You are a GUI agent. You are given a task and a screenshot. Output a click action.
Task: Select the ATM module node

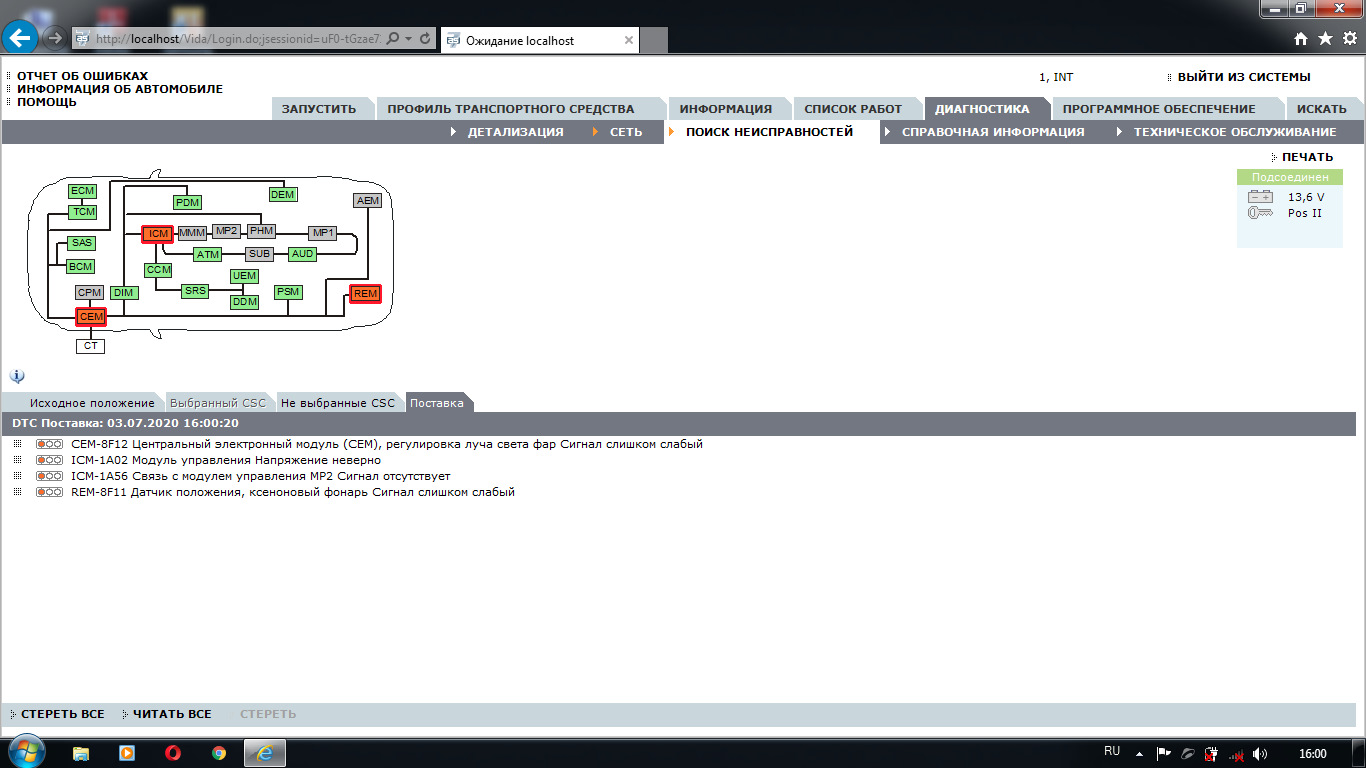click(207, 255)
